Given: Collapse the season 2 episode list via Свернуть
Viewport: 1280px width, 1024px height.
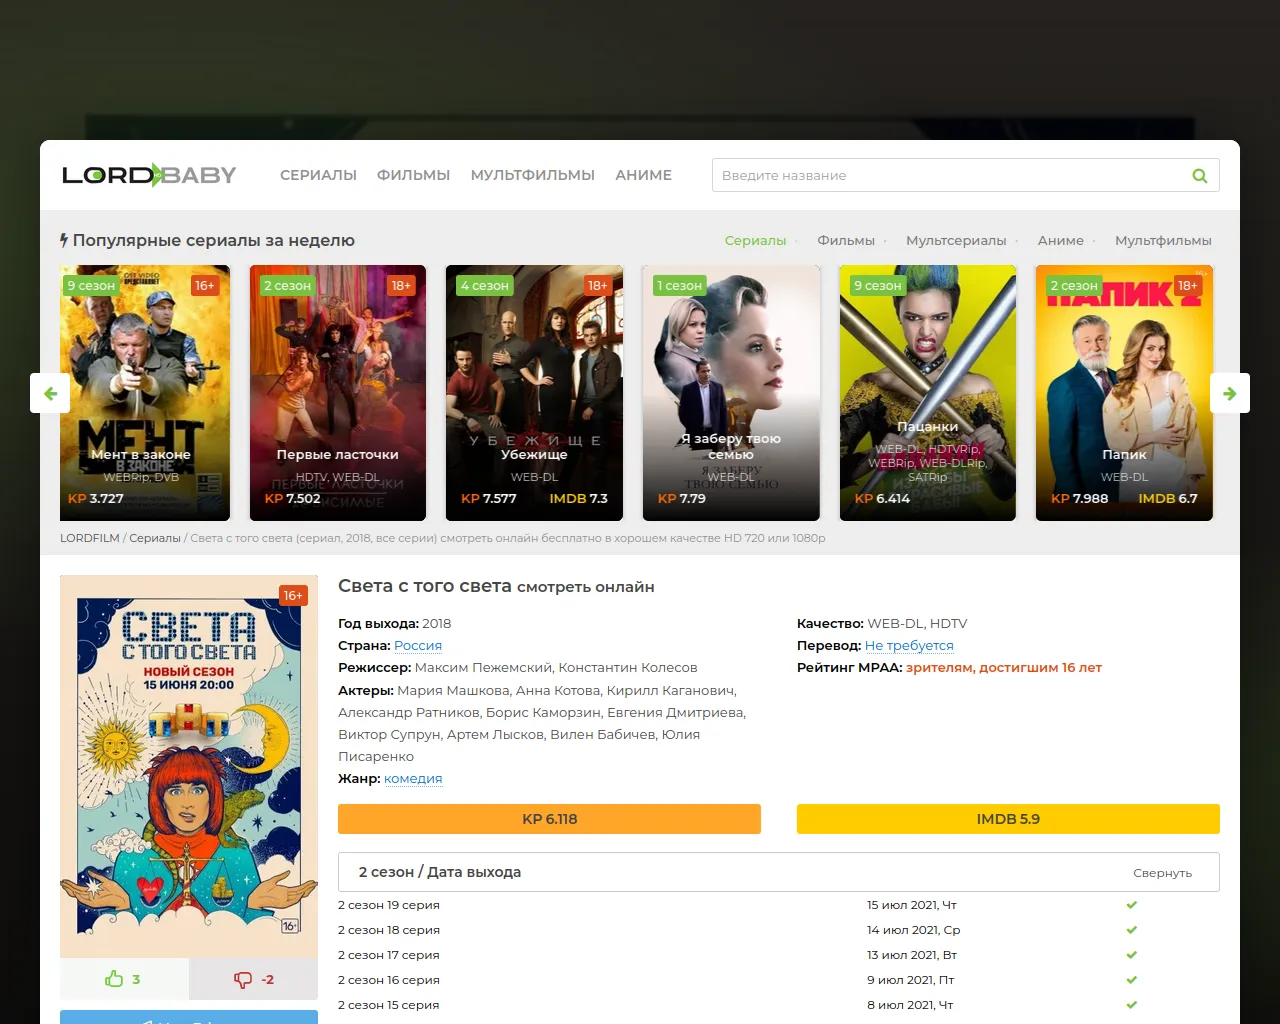Looking at the screenshot, I should tap(1162, 872).
